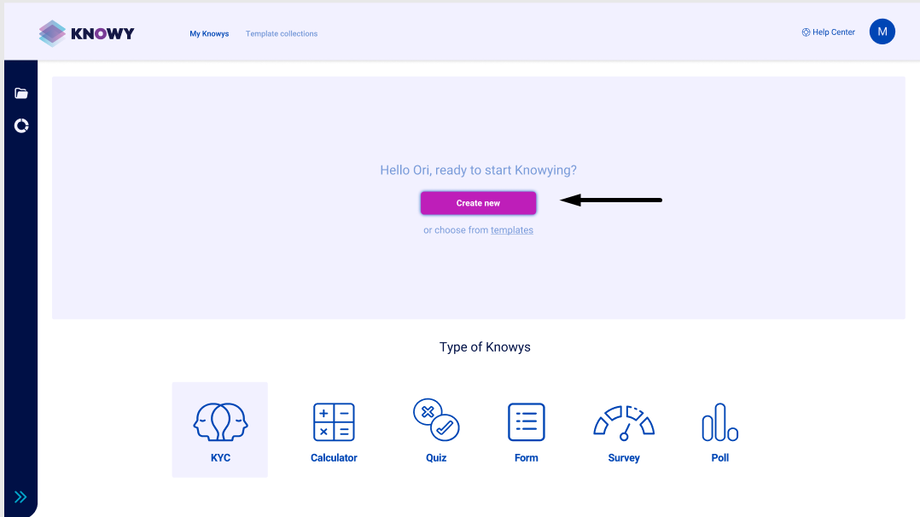
Task: Click the Calculator label
Action: click(x=334, y=458)
